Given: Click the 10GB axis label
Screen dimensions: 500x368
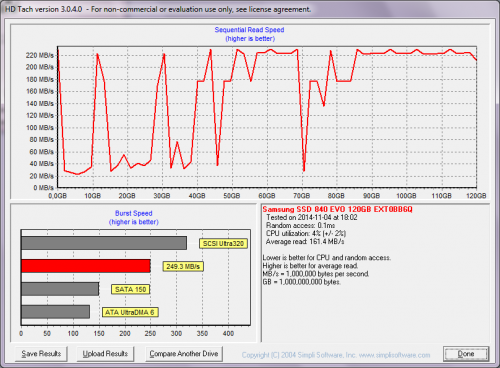Looking at the screenshot, I should click(92, 196).
